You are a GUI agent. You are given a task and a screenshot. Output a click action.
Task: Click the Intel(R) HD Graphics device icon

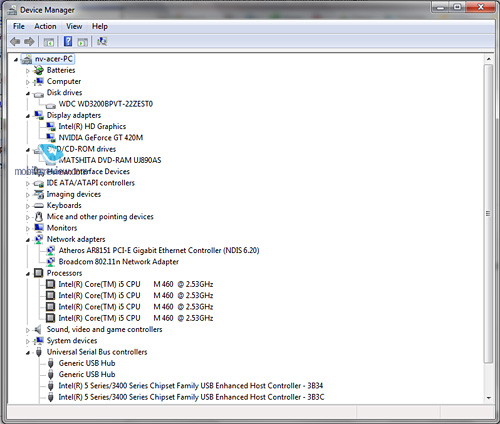coord(51,127)
